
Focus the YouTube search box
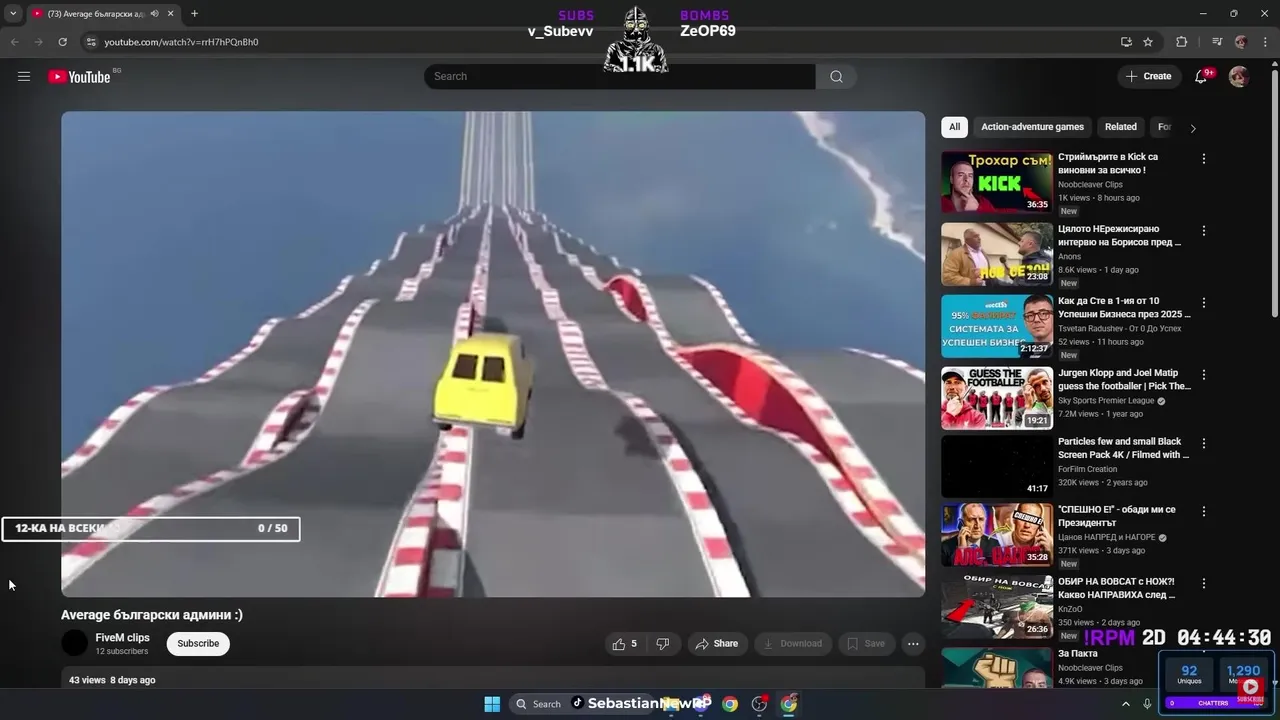[x=620, y=76]
